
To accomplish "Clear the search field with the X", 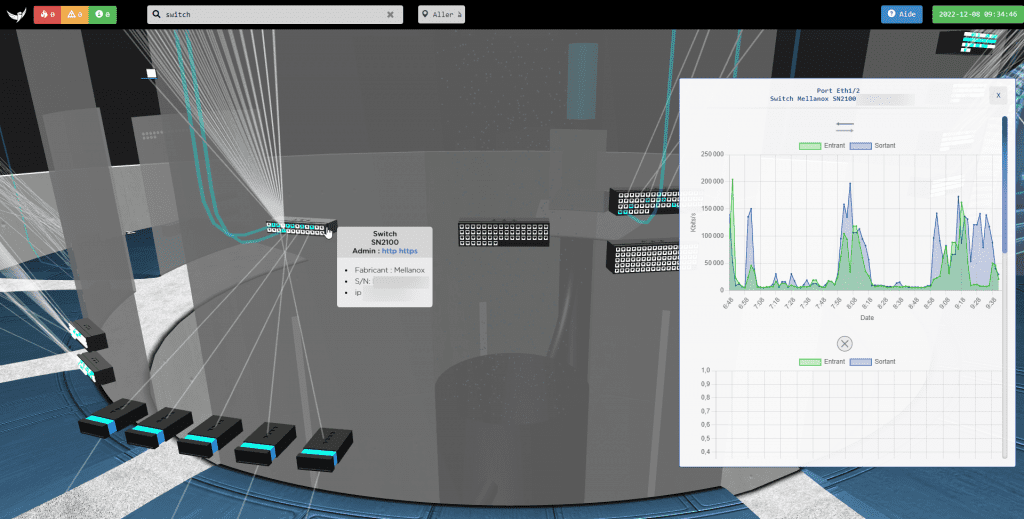I will (391, 14).
